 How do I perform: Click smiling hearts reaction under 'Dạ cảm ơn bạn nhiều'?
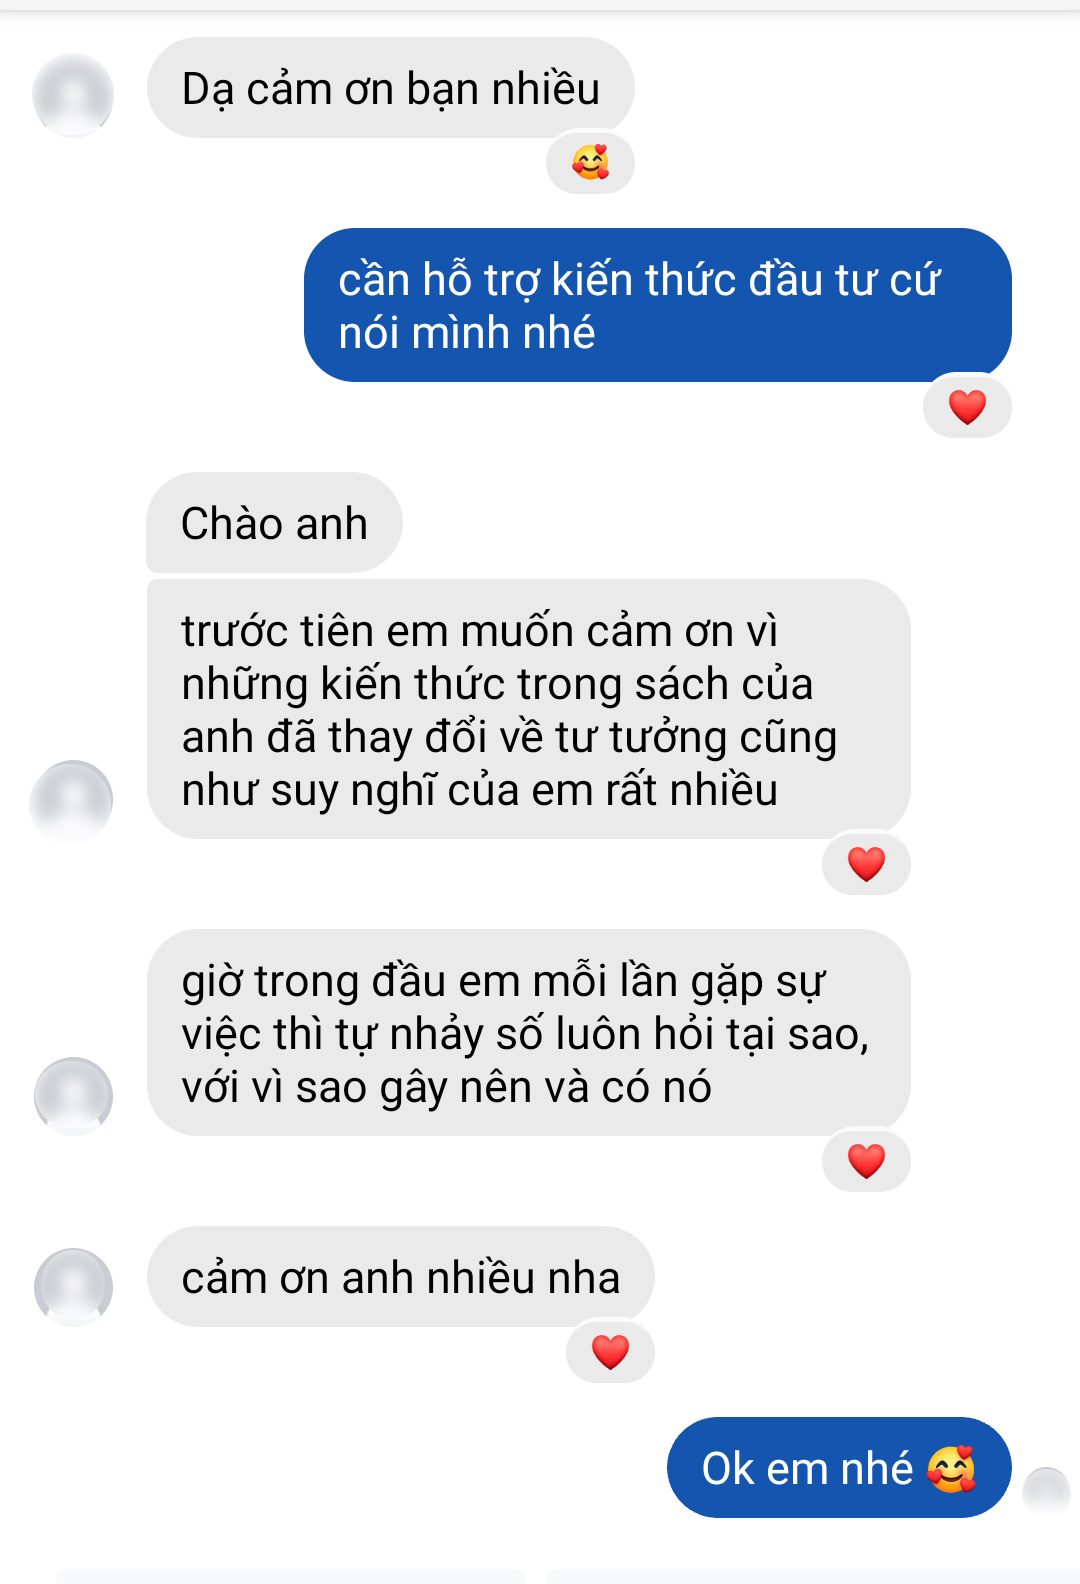coord(590,162)
